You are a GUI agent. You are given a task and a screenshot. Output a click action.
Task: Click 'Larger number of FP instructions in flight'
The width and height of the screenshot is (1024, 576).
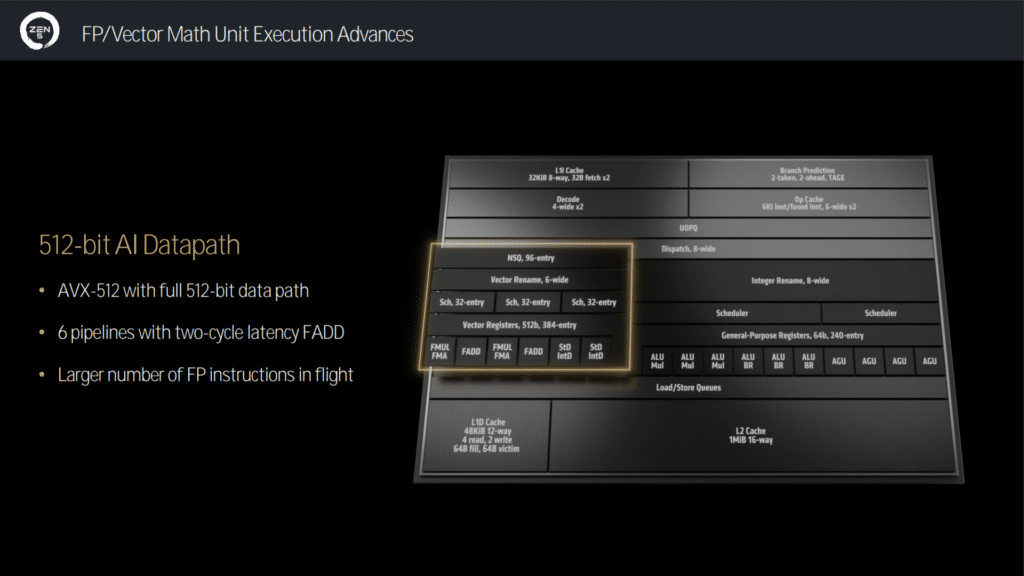point(205,375)
